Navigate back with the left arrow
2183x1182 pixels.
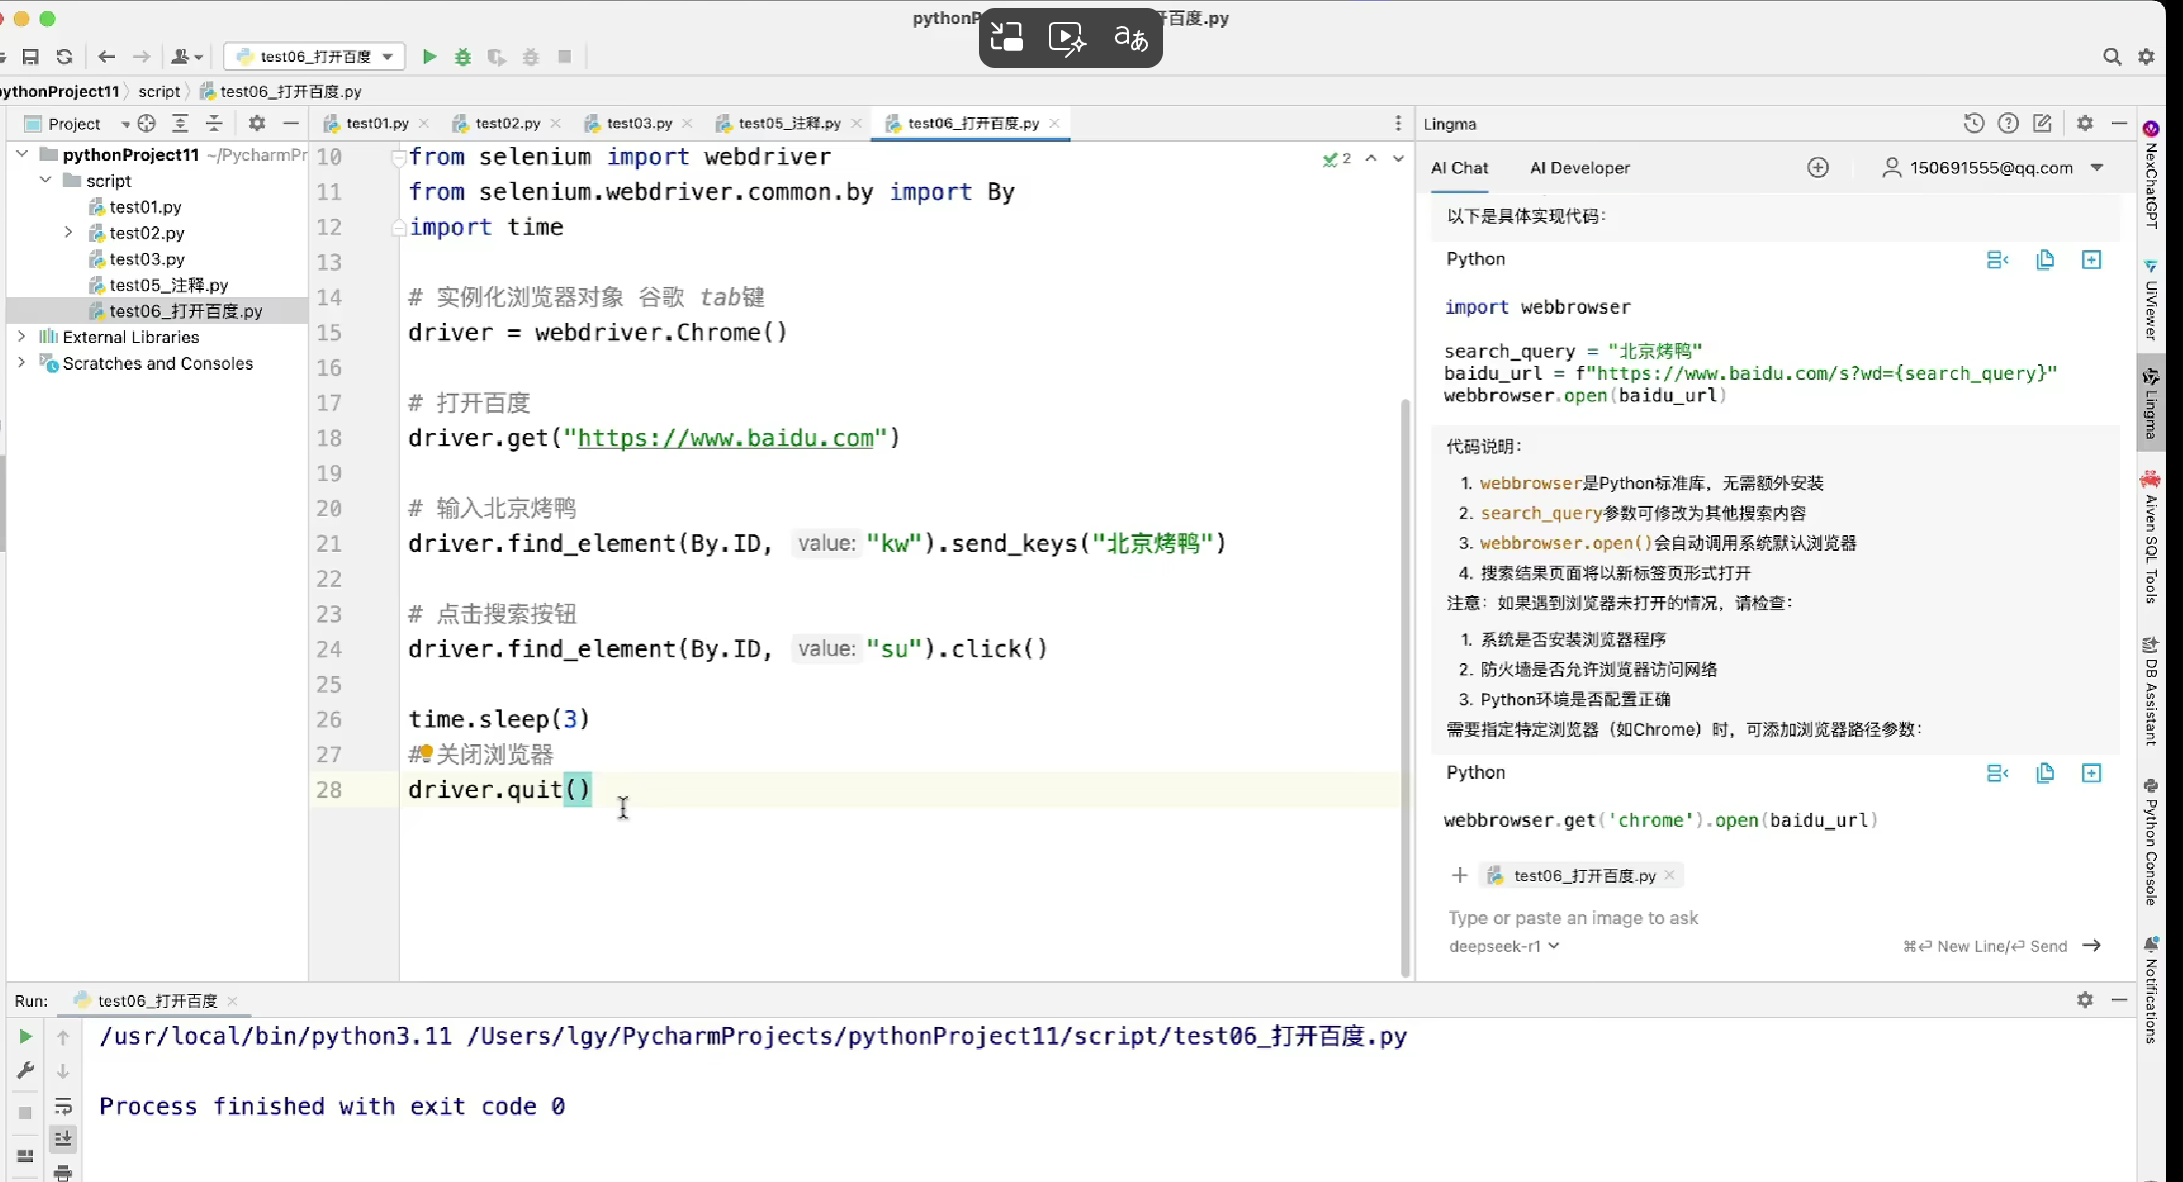(107, 57)
